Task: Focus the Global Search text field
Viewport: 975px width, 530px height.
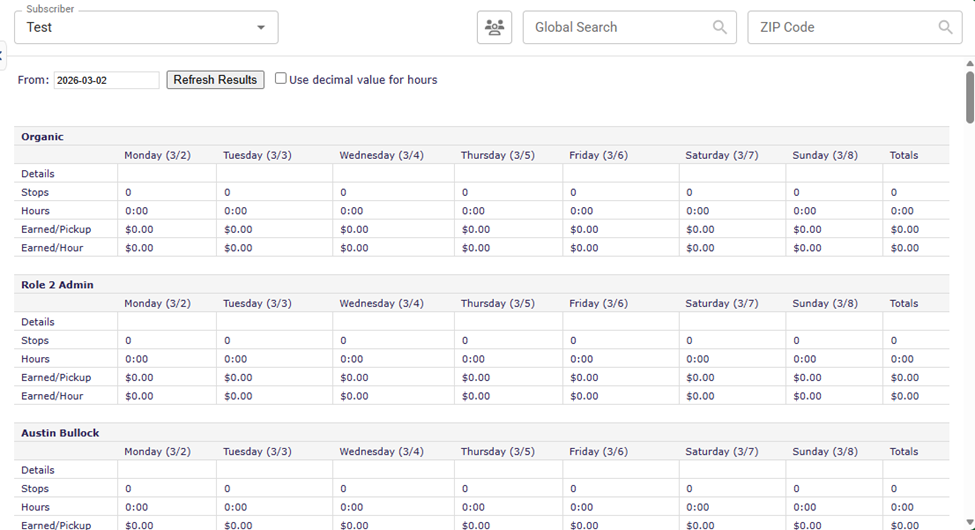Action: [620, 28]
